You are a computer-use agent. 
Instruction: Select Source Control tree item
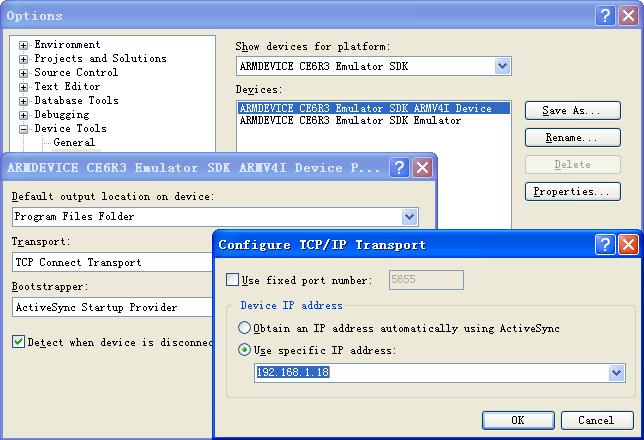click(x=76, y=72)
